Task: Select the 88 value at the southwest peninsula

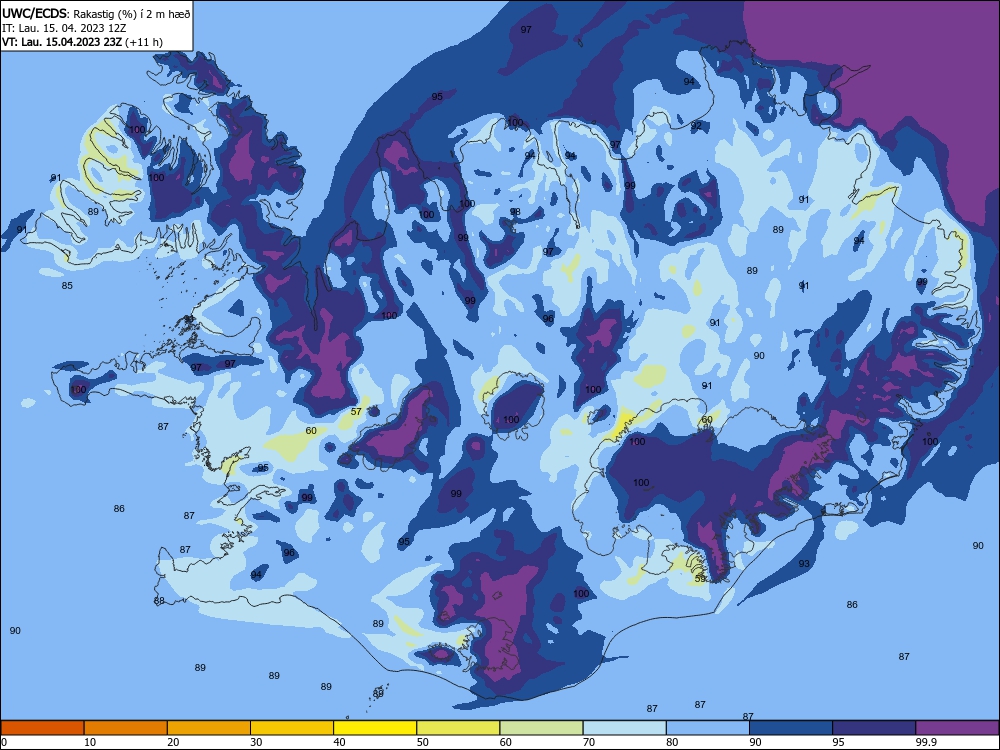Action: 159,601
